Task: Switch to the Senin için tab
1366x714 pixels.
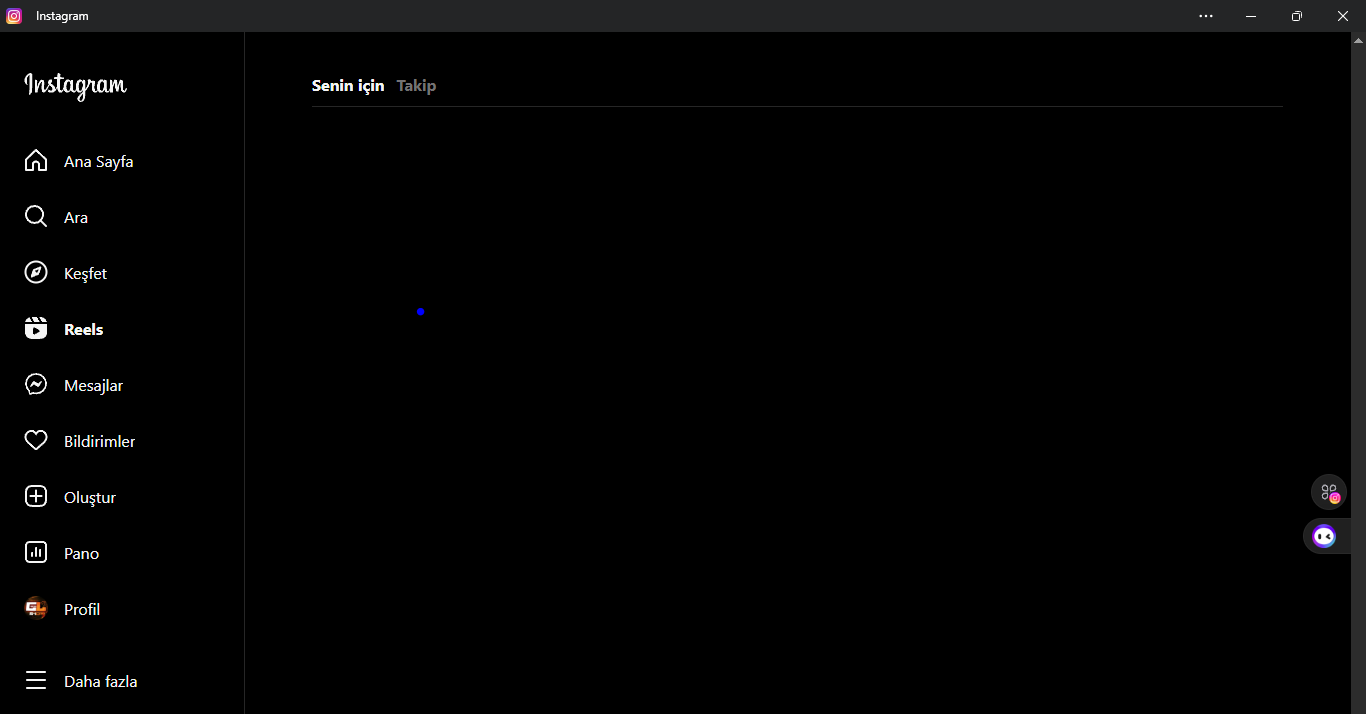Action: (348, 86)
